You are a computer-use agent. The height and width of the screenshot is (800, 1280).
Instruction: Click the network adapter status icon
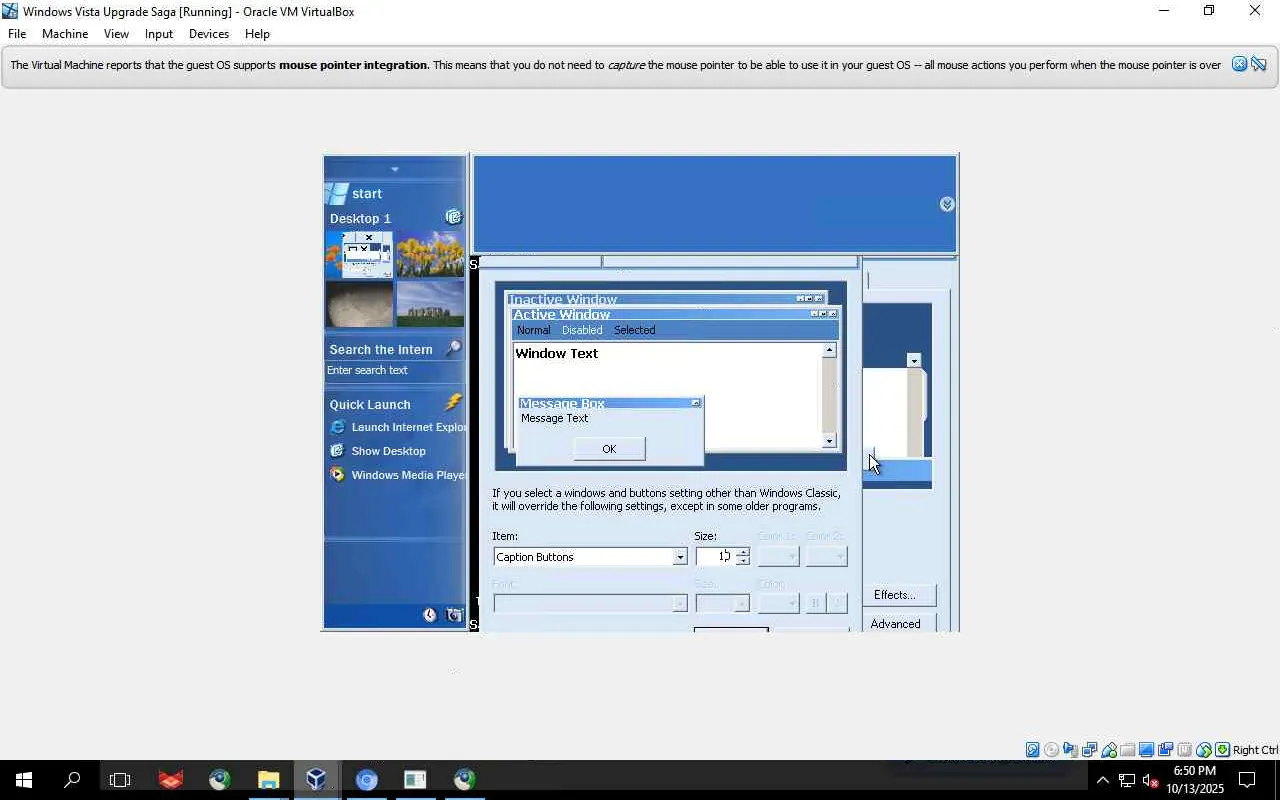pyautogui.click(x=1090, y=750)
